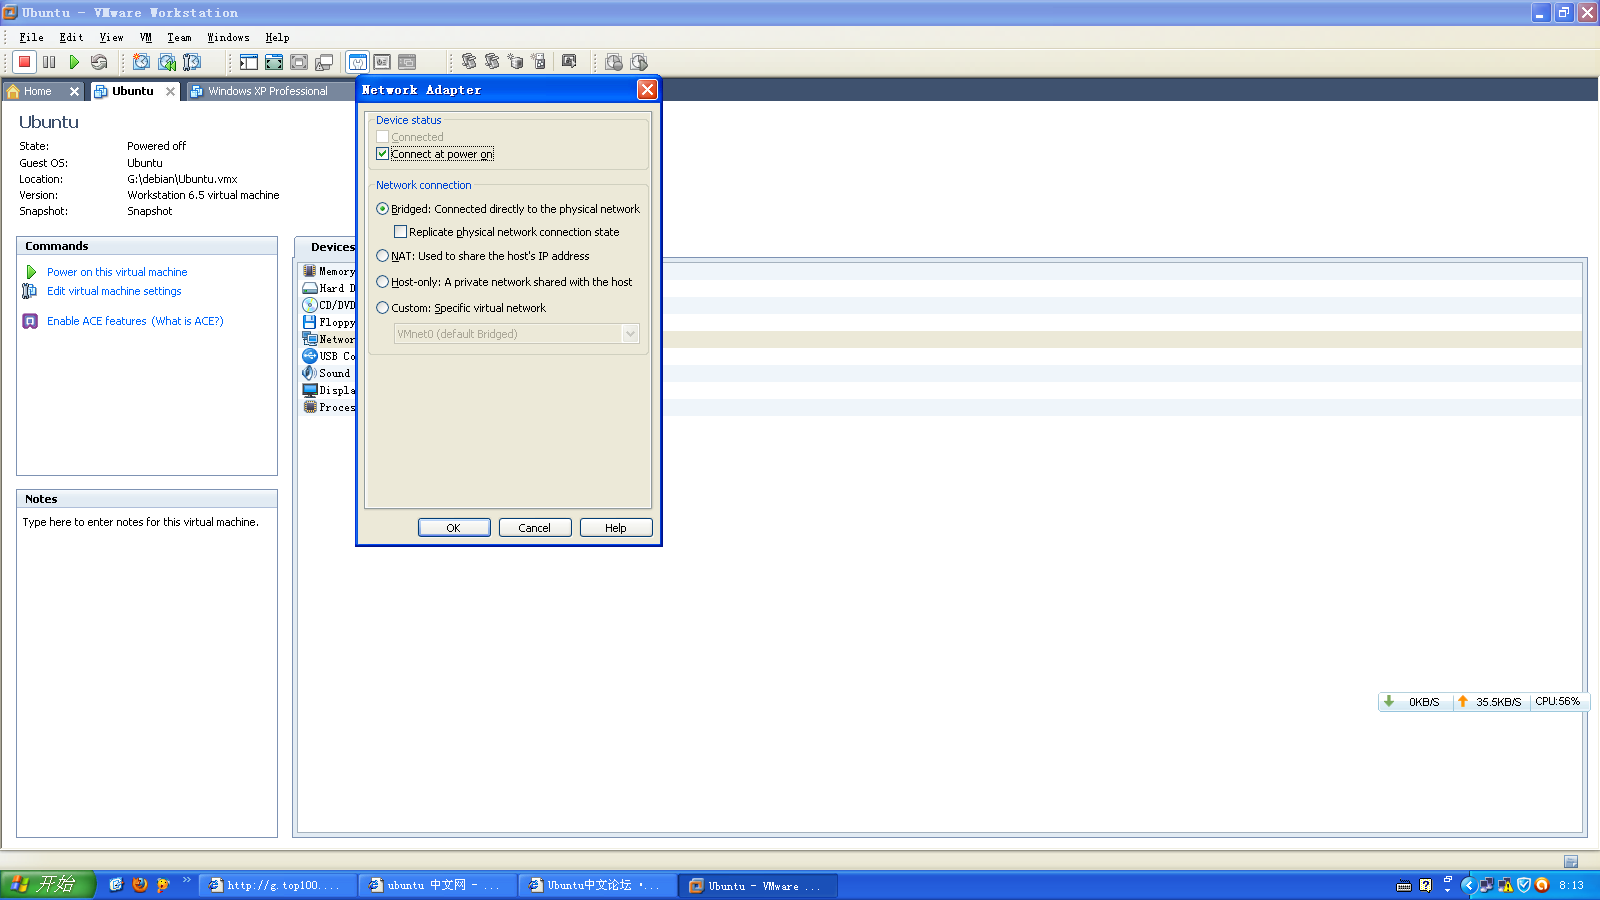Click the Internet Explorer quick launch icon

116,885
